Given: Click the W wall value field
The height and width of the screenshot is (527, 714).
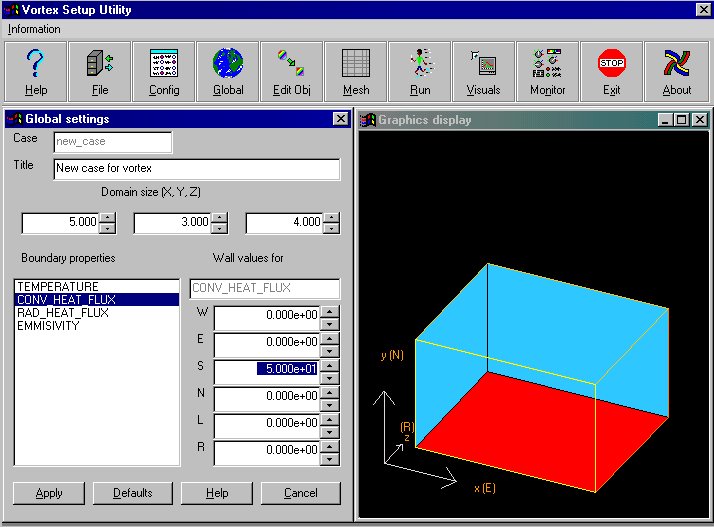Looking at the screenshot, I should point(267,318).
